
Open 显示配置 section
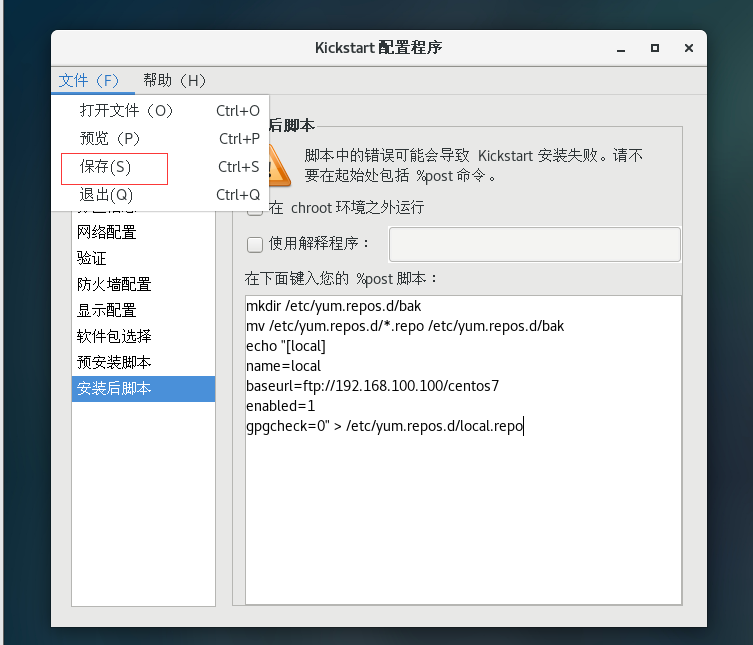click(143, 310)
